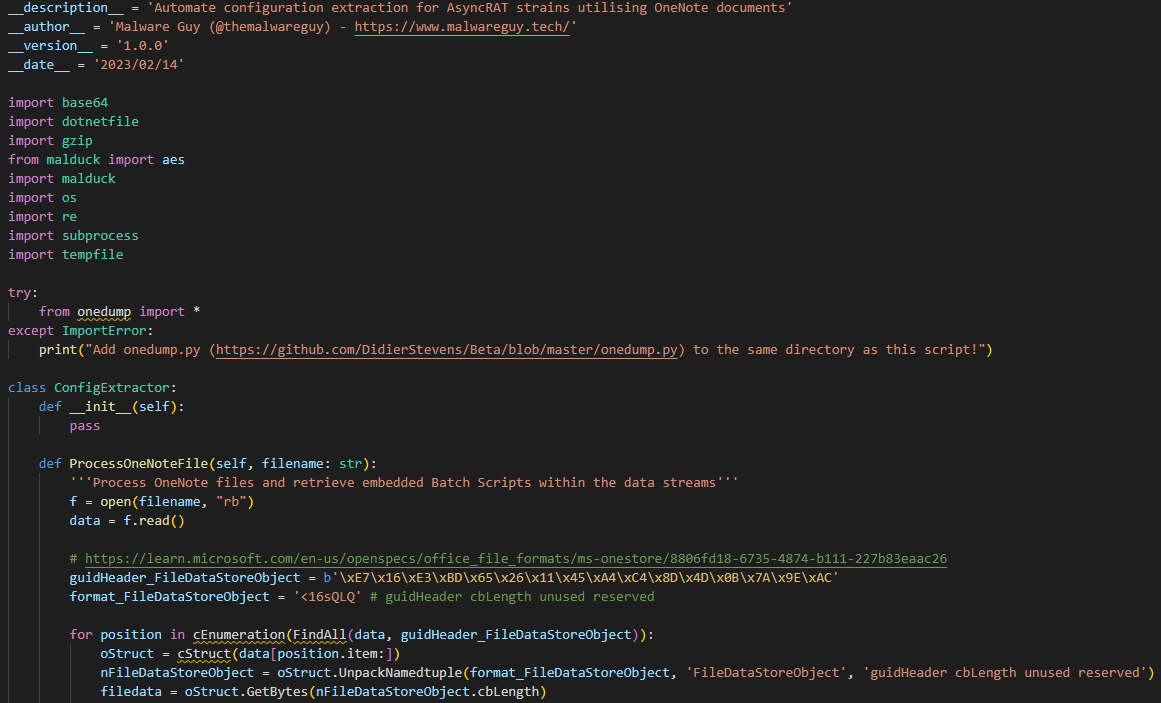The height and width of the screenshot is (703, 1161).
Task: Click the 'ProcessOneNoteFile' method name
Action: pos(138,464)
